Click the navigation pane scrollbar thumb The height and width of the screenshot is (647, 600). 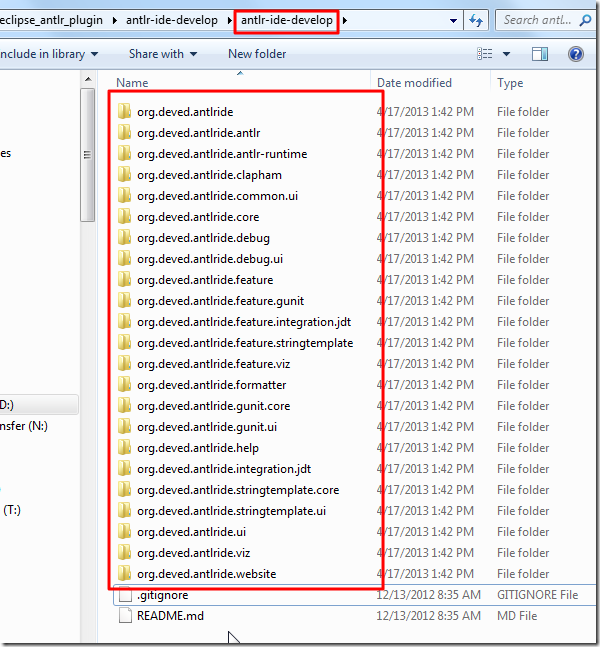click(x=87, y=155)
